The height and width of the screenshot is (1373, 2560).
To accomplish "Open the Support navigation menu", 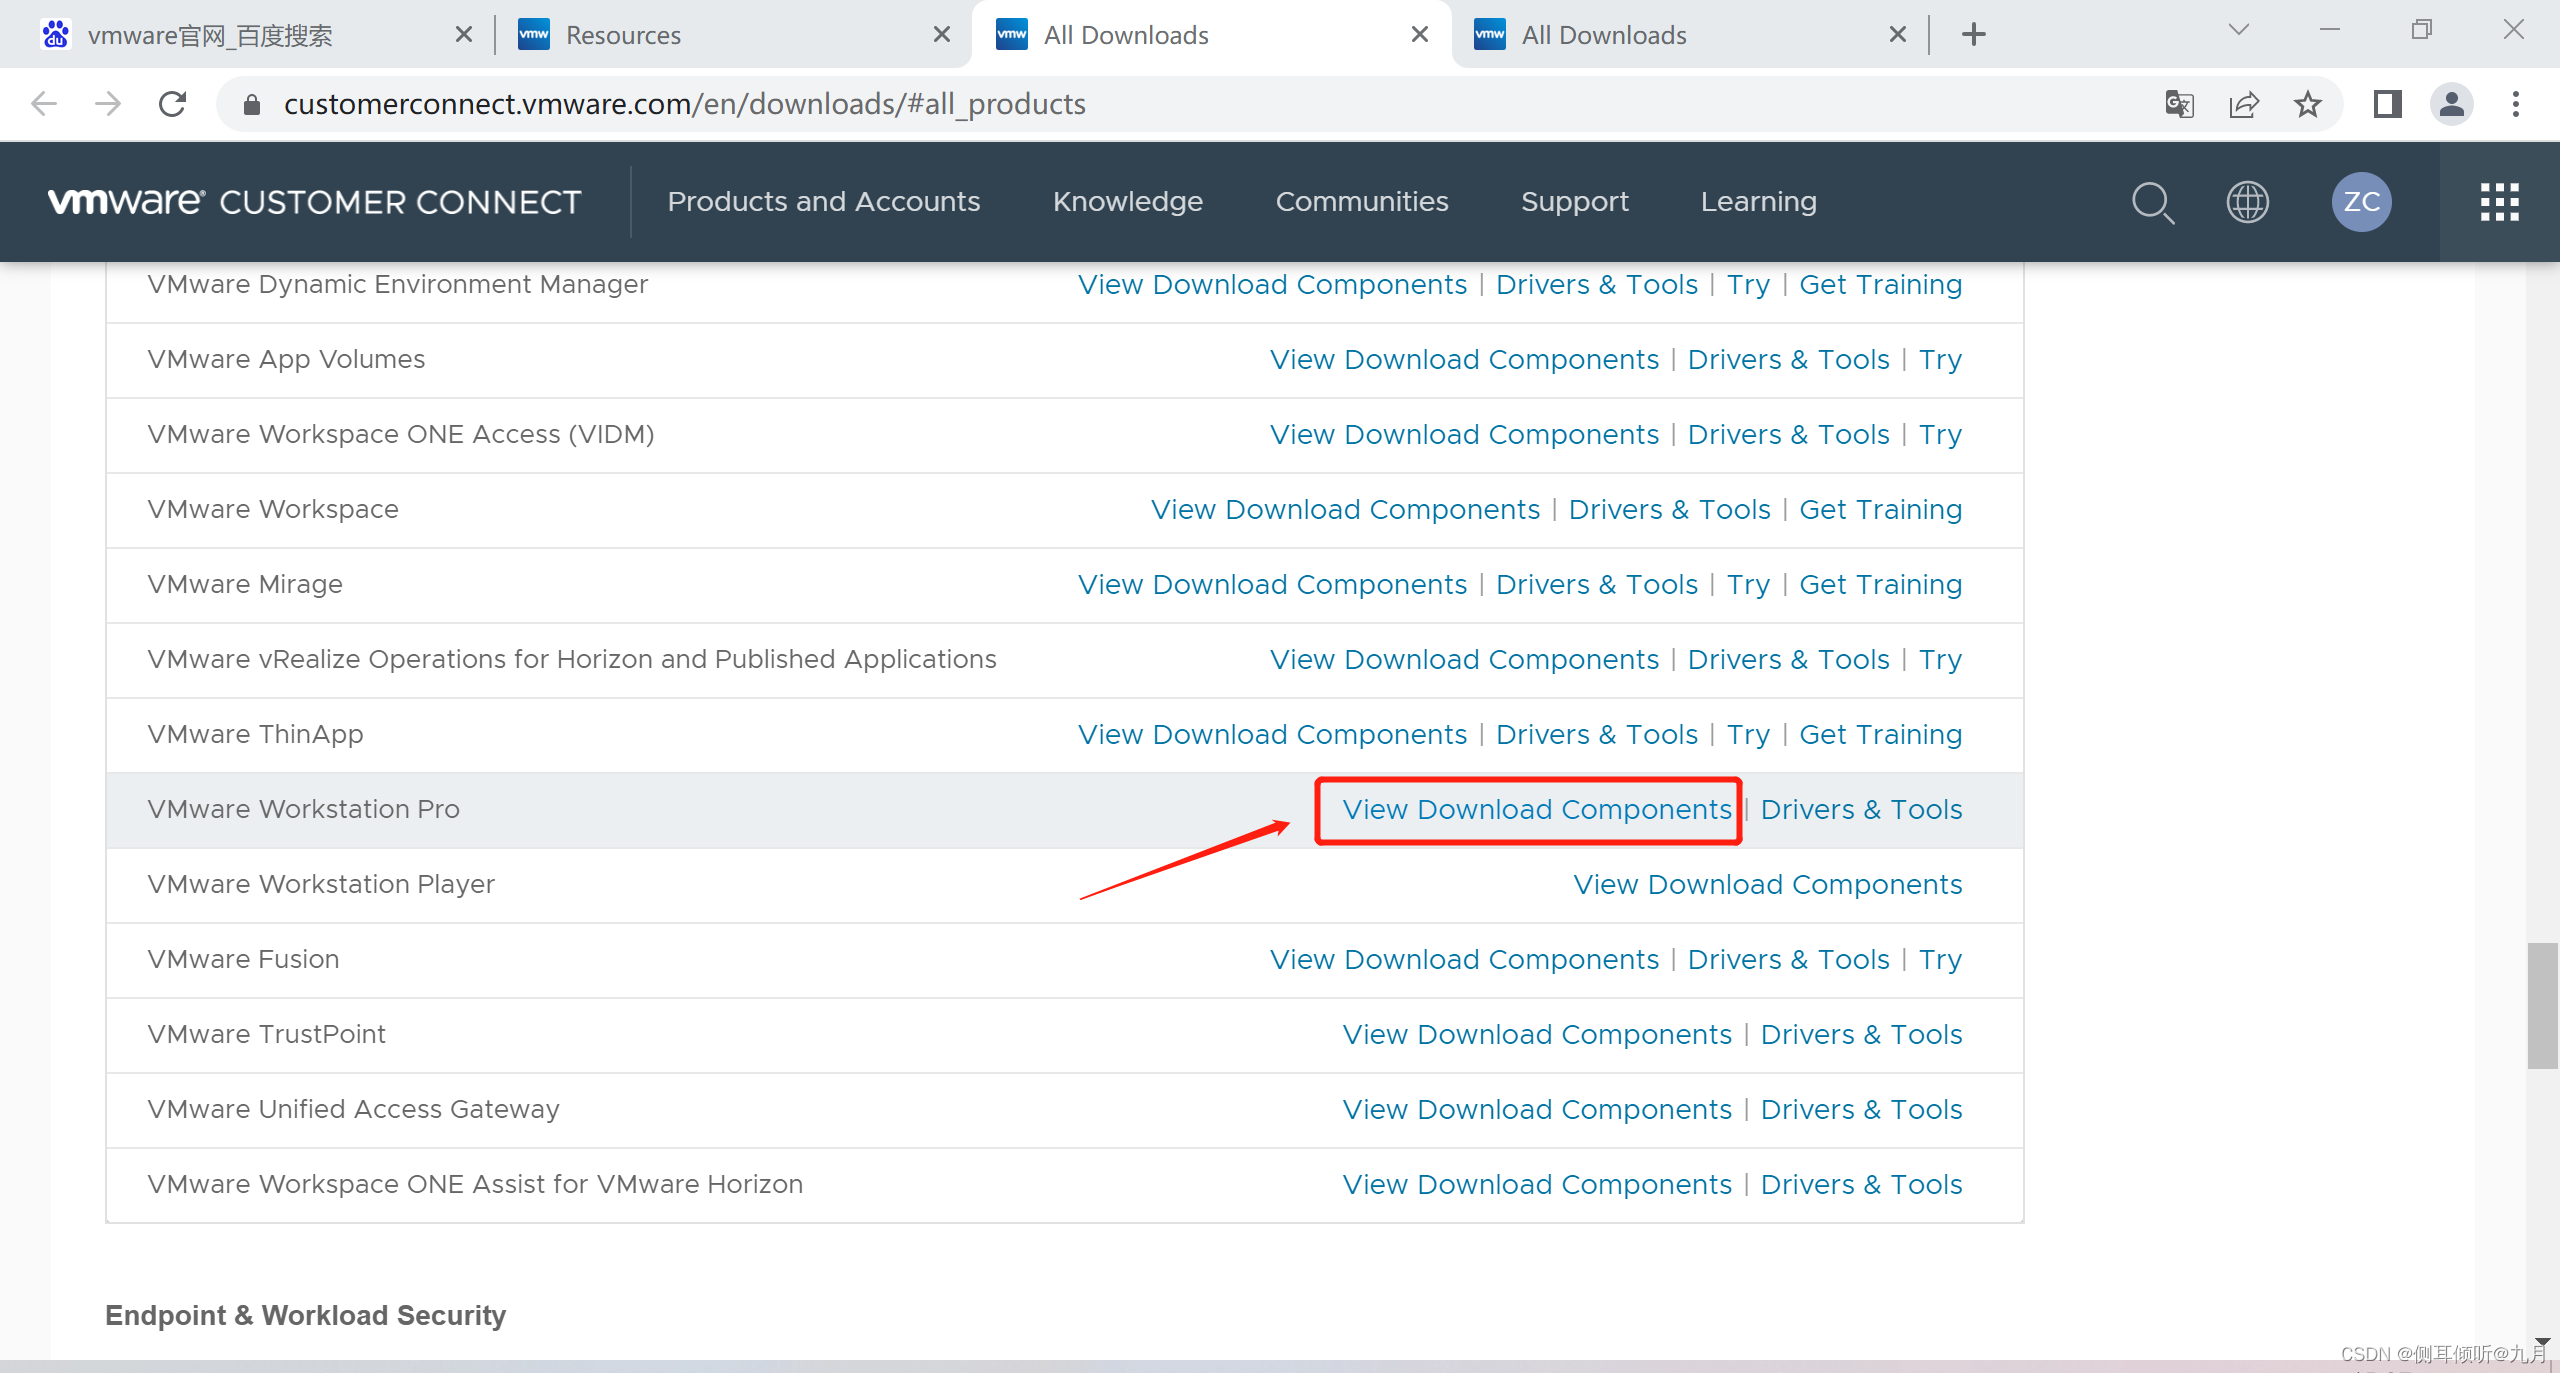I will (x=1574, y=202).
